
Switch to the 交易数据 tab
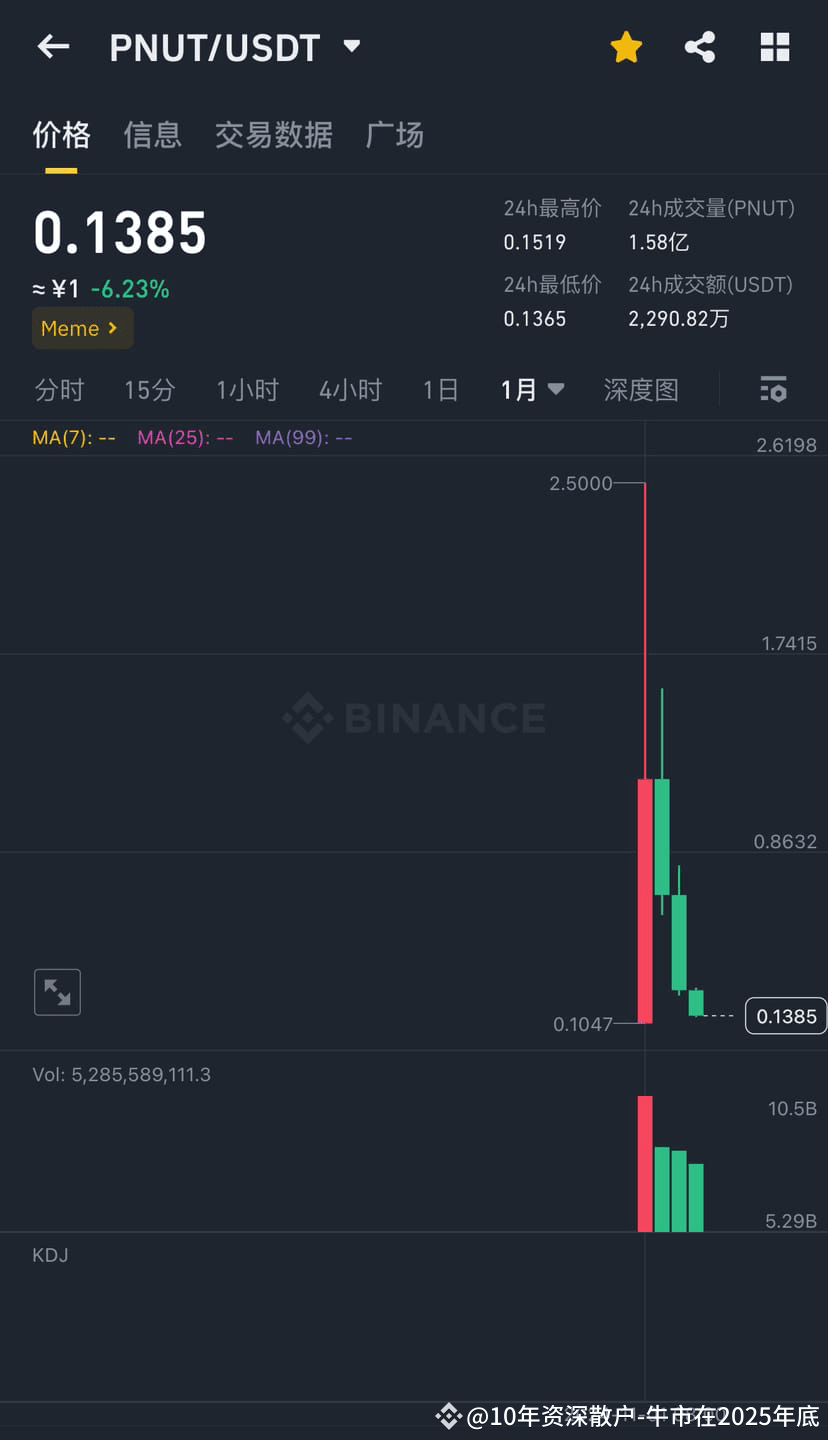tap(273, 135)
